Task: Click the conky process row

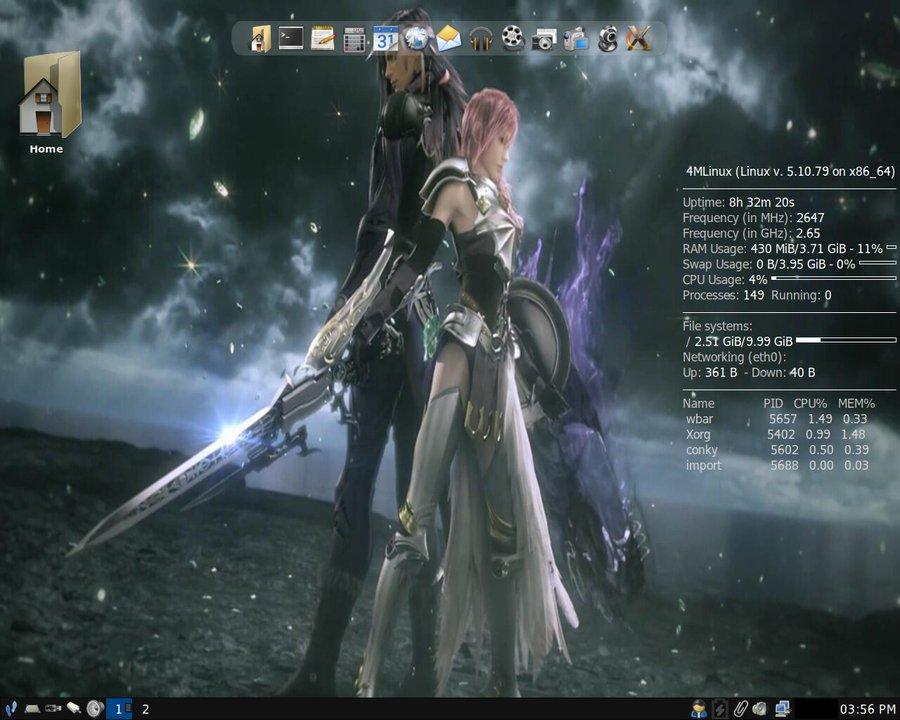Action: 776,450
